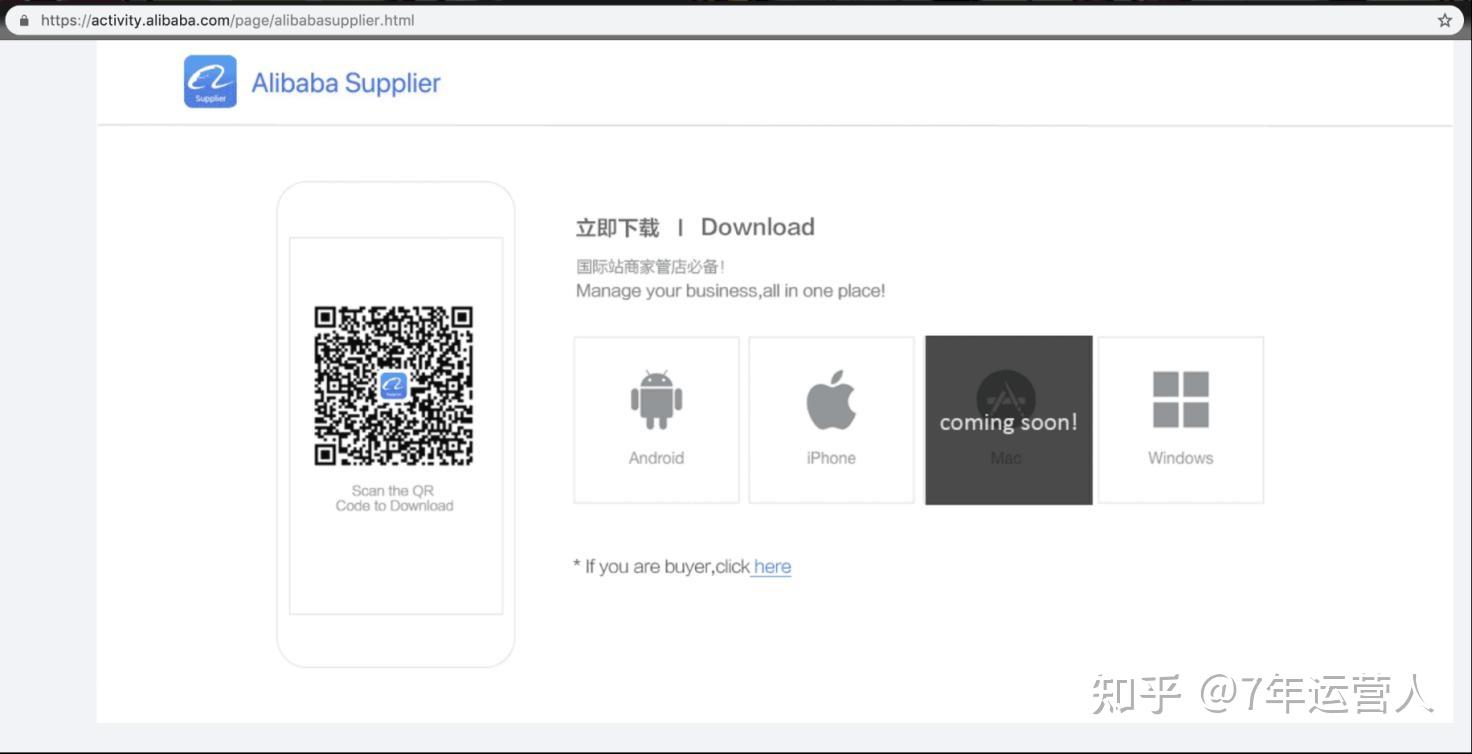Click the "国际站商家管店必备!" tagline
This screenshot has height=754, width=1472.
coord(650,267)
